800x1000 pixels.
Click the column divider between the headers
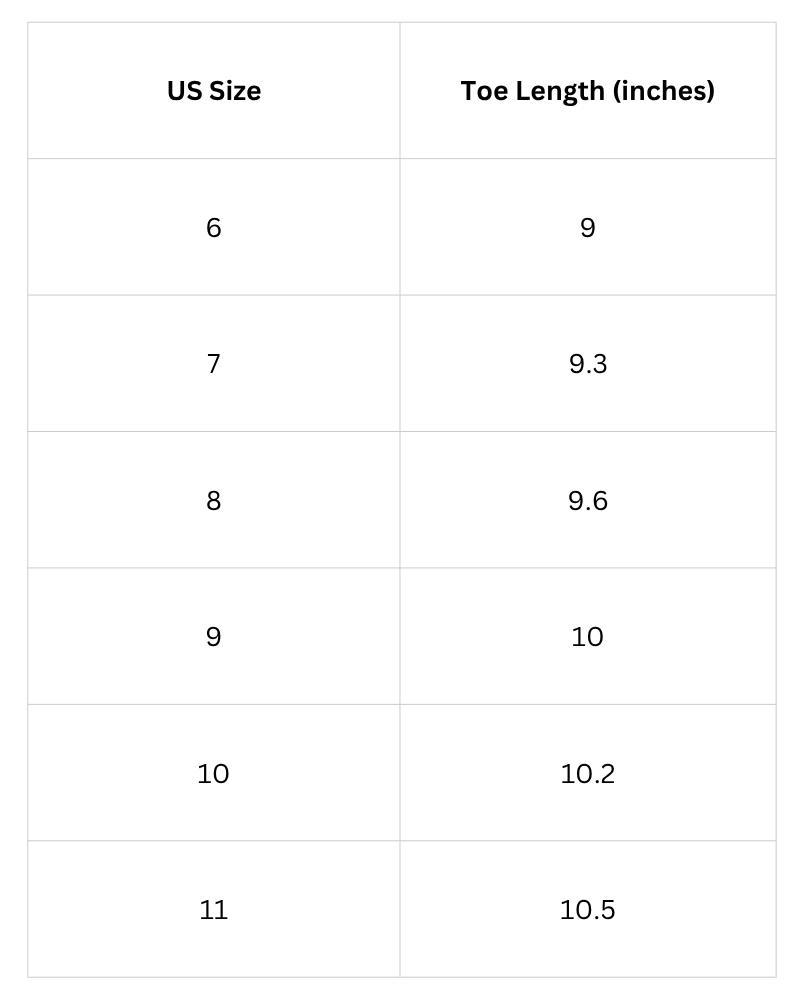coord(400,91)
